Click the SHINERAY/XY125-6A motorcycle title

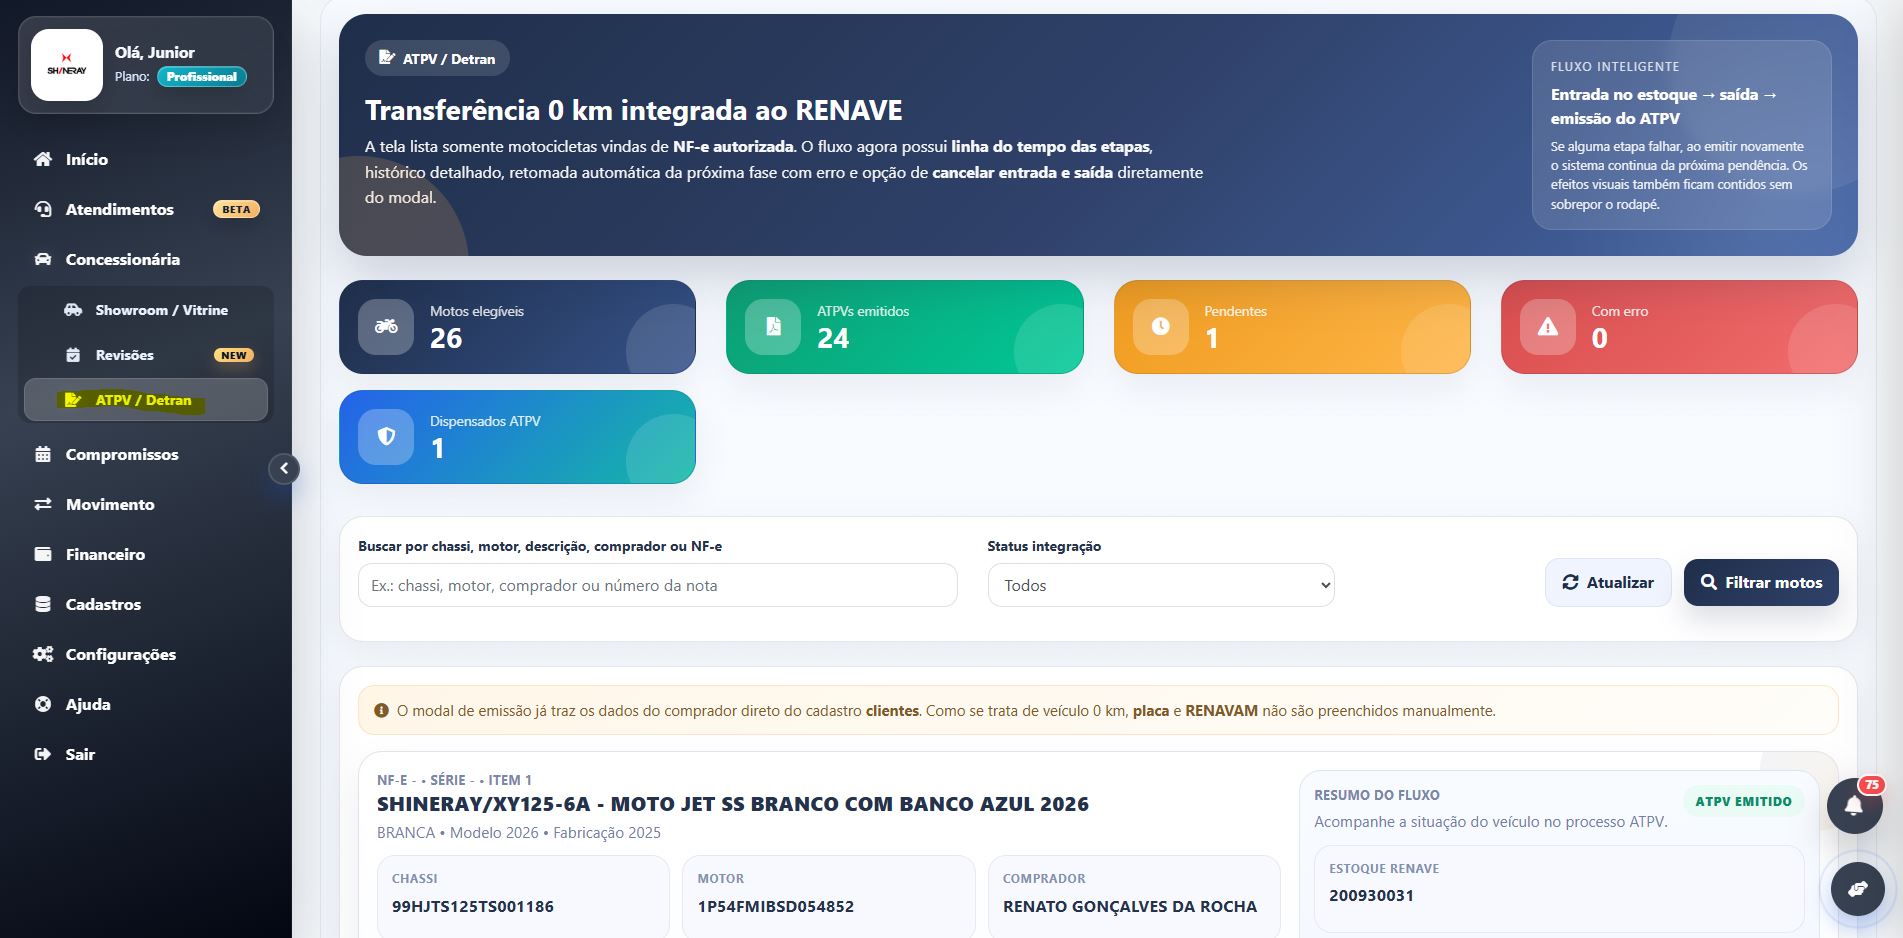click(x=733, y=804)
